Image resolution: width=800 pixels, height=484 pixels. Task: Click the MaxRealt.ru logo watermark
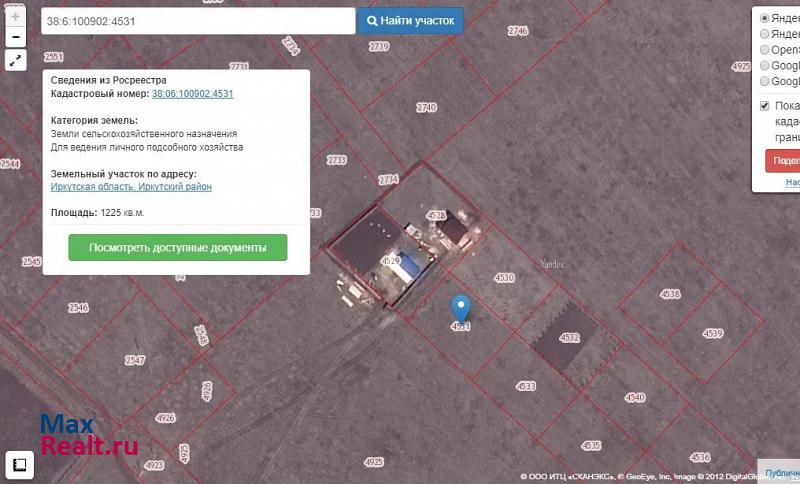[88, 436]
